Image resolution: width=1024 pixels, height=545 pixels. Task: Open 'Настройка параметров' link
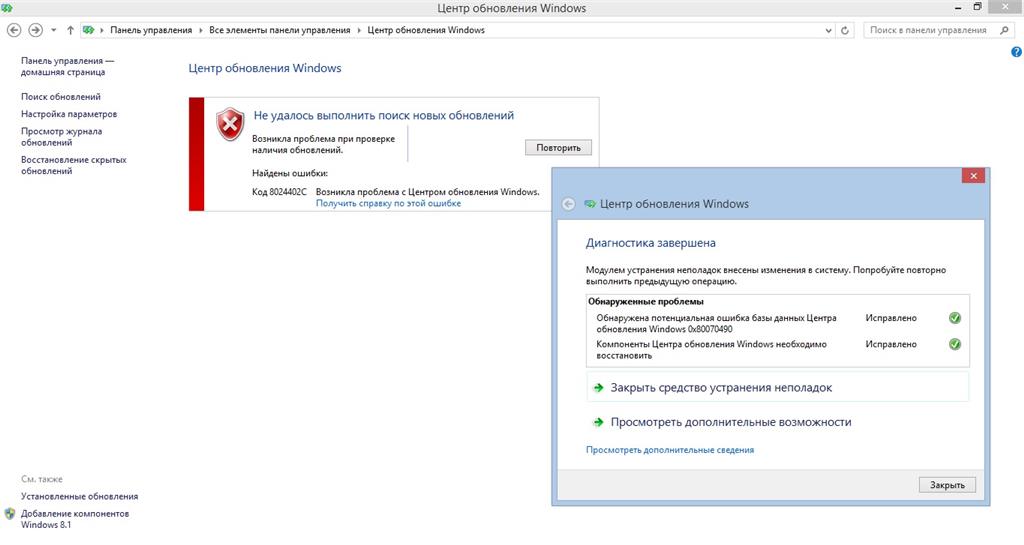(x=69, y=114)
